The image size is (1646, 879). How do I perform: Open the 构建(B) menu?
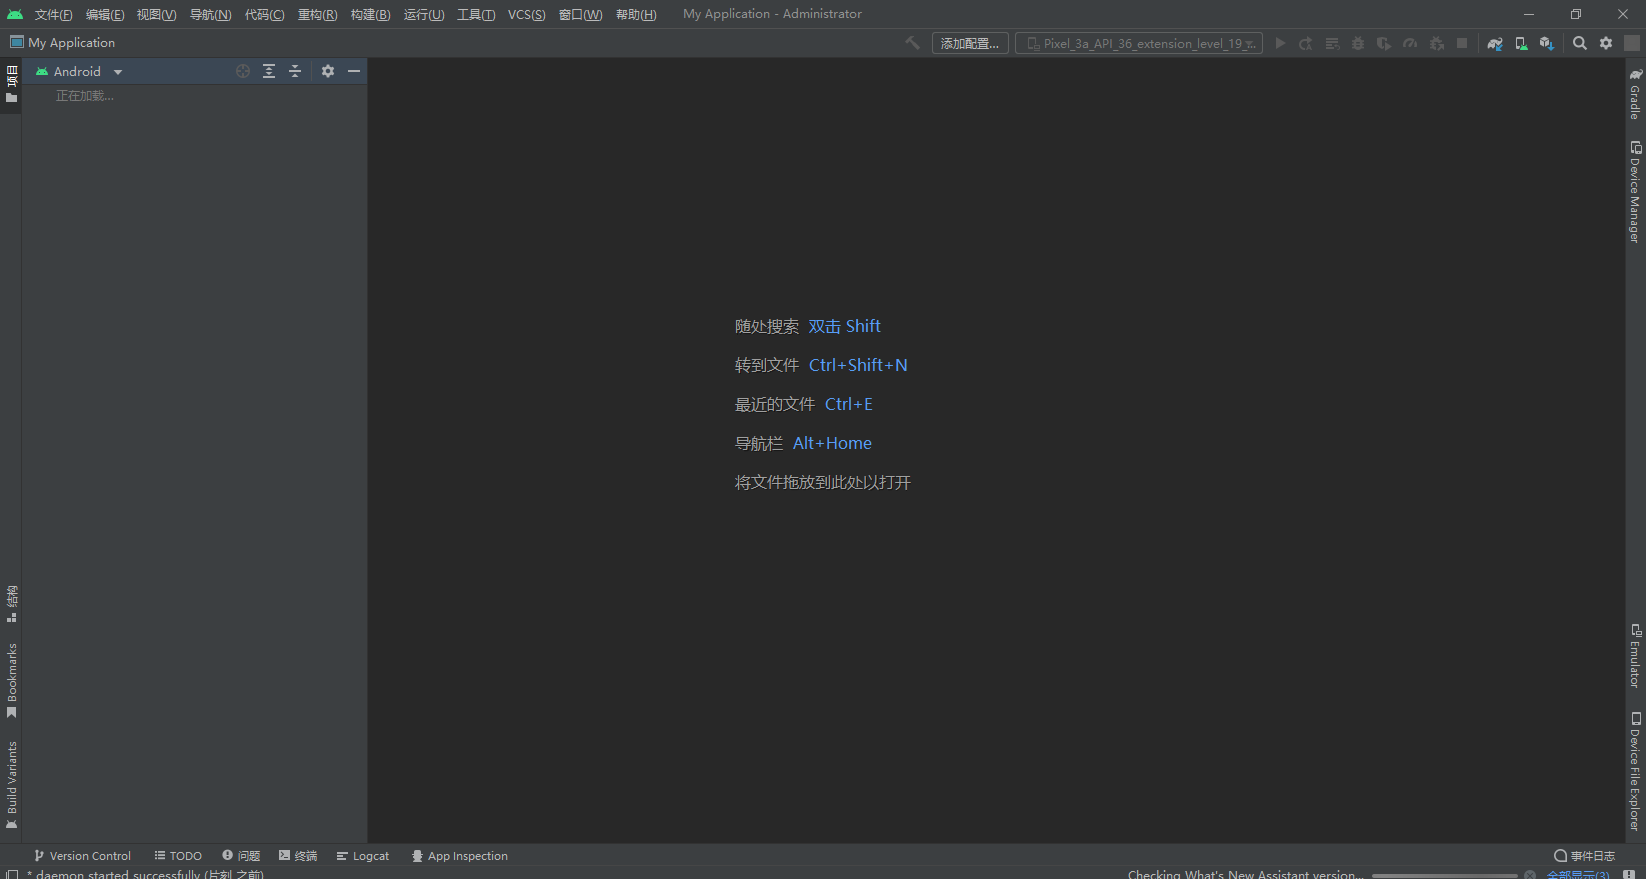click(x=370, y=14)
